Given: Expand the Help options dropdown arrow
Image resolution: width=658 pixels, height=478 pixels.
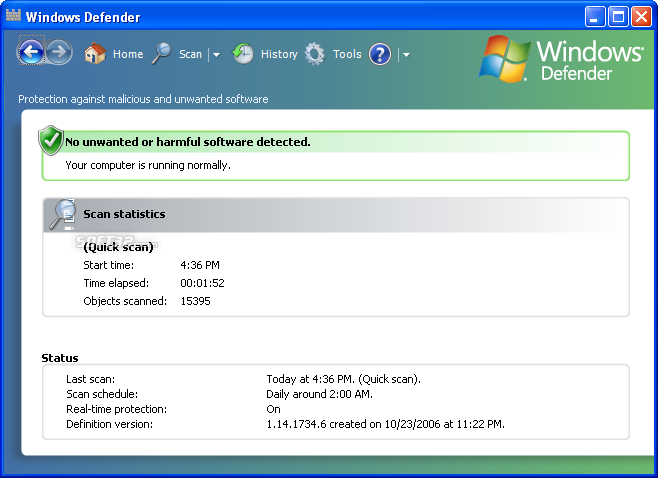Looking at the screenshot, I should coord(406,55).
